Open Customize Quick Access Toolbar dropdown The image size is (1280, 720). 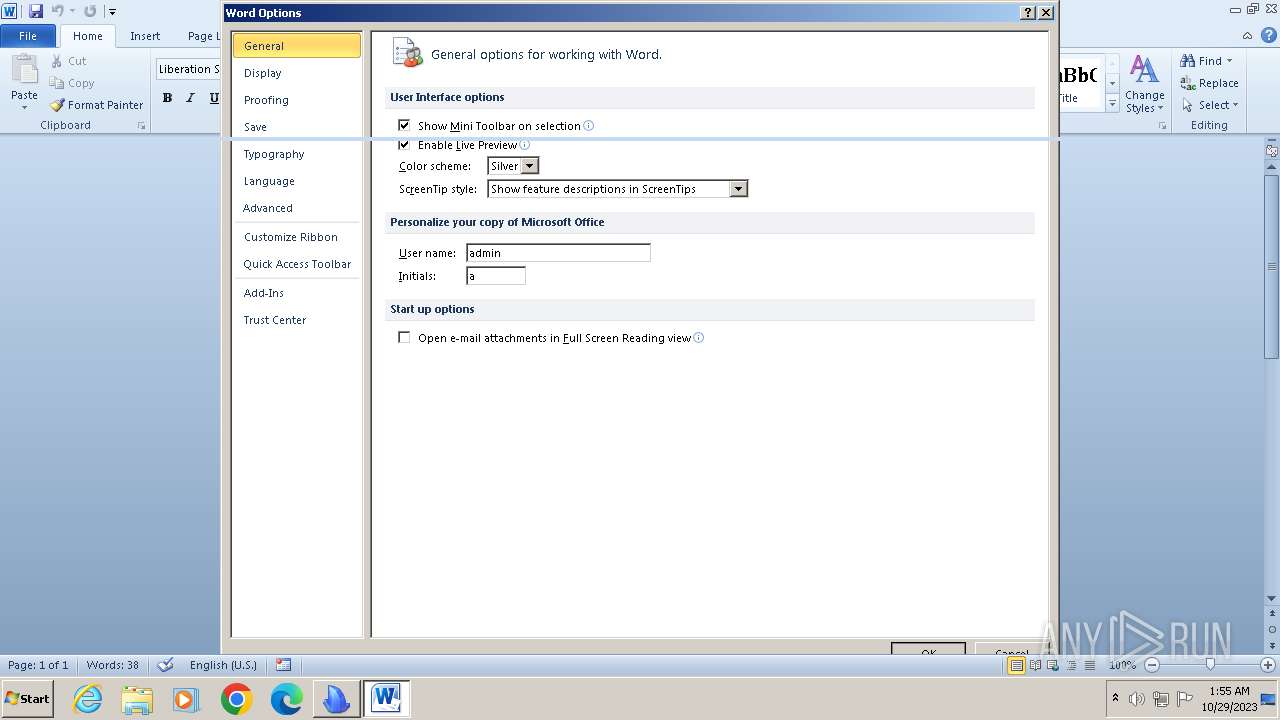112,12
